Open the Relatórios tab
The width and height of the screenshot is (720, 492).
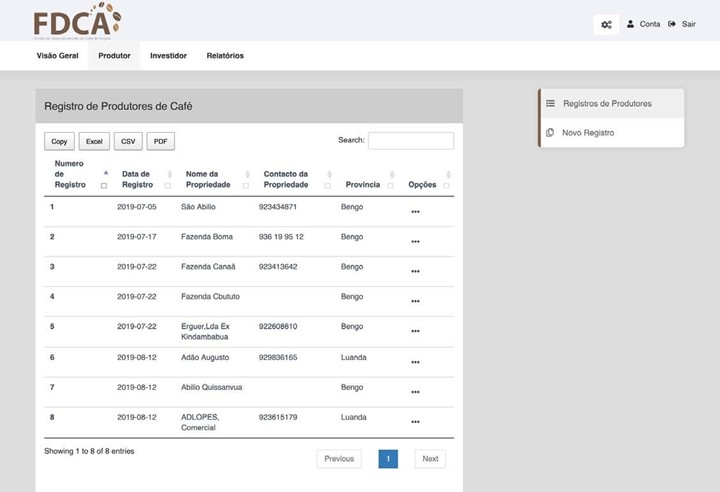[x=225, y=56]
